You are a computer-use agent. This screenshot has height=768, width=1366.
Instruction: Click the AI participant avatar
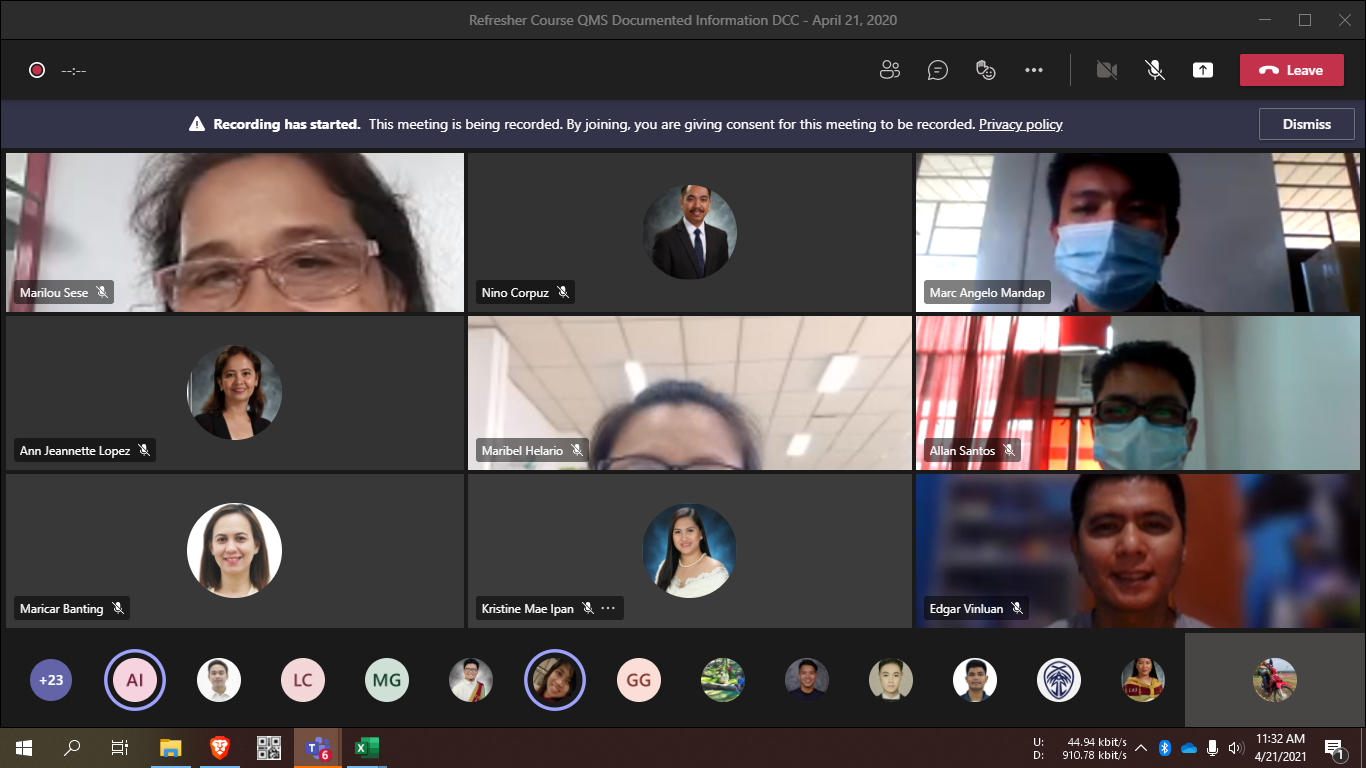coord(135,680)
